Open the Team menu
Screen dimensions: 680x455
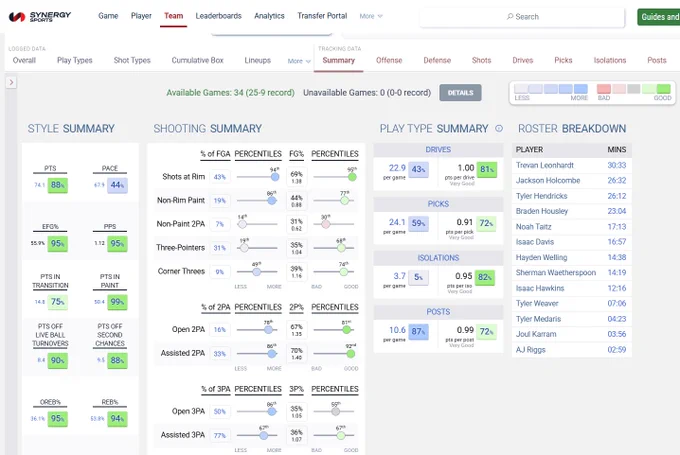point(173,16)
